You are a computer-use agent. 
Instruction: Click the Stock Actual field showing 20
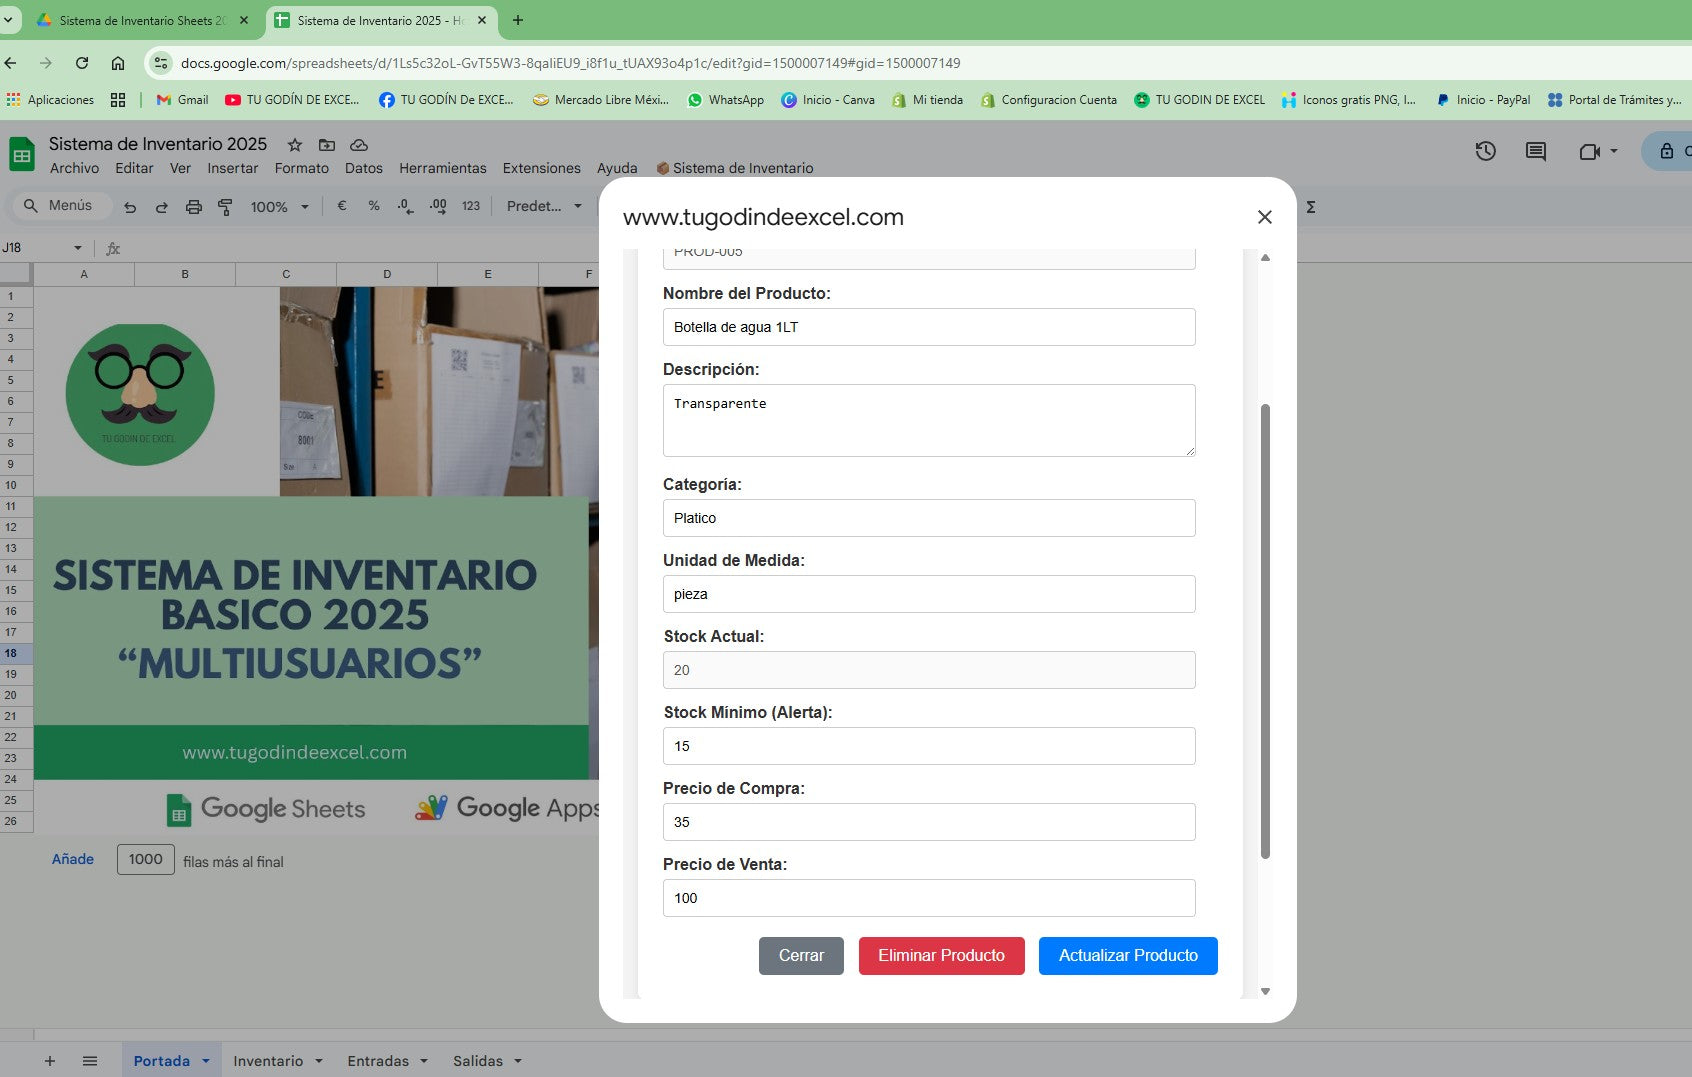[929, 670]
